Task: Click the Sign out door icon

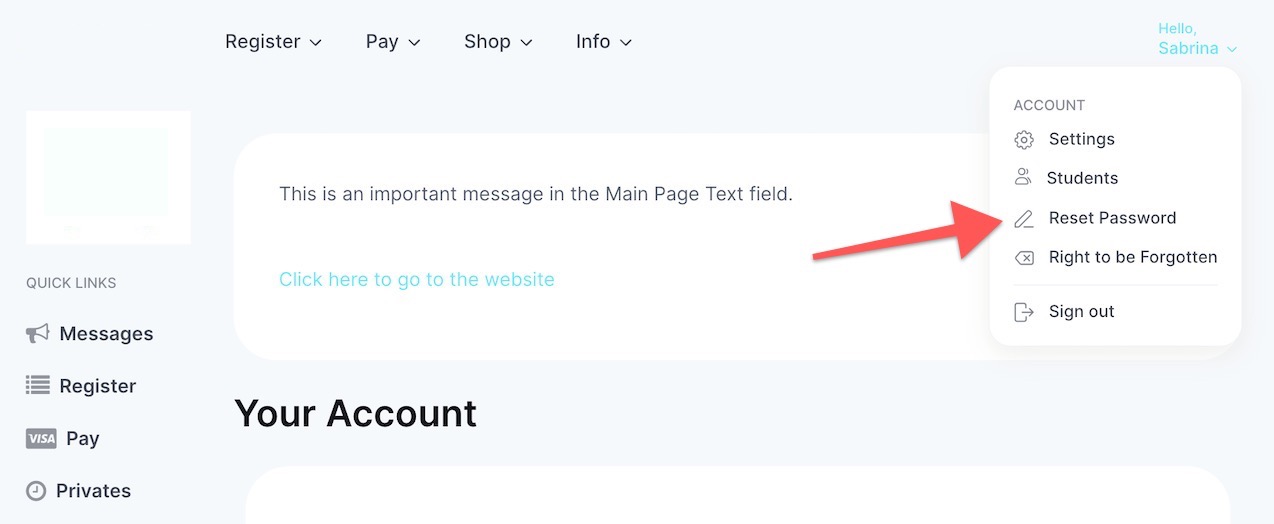Action: pyautogui.click(x=1023, y=312)
